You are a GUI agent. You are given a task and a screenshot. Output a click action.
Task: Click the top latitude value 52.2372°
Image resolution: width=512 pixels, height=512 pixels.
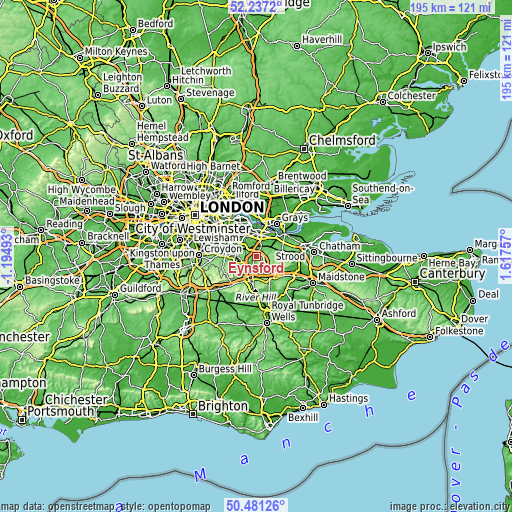[x=257, y=7]
